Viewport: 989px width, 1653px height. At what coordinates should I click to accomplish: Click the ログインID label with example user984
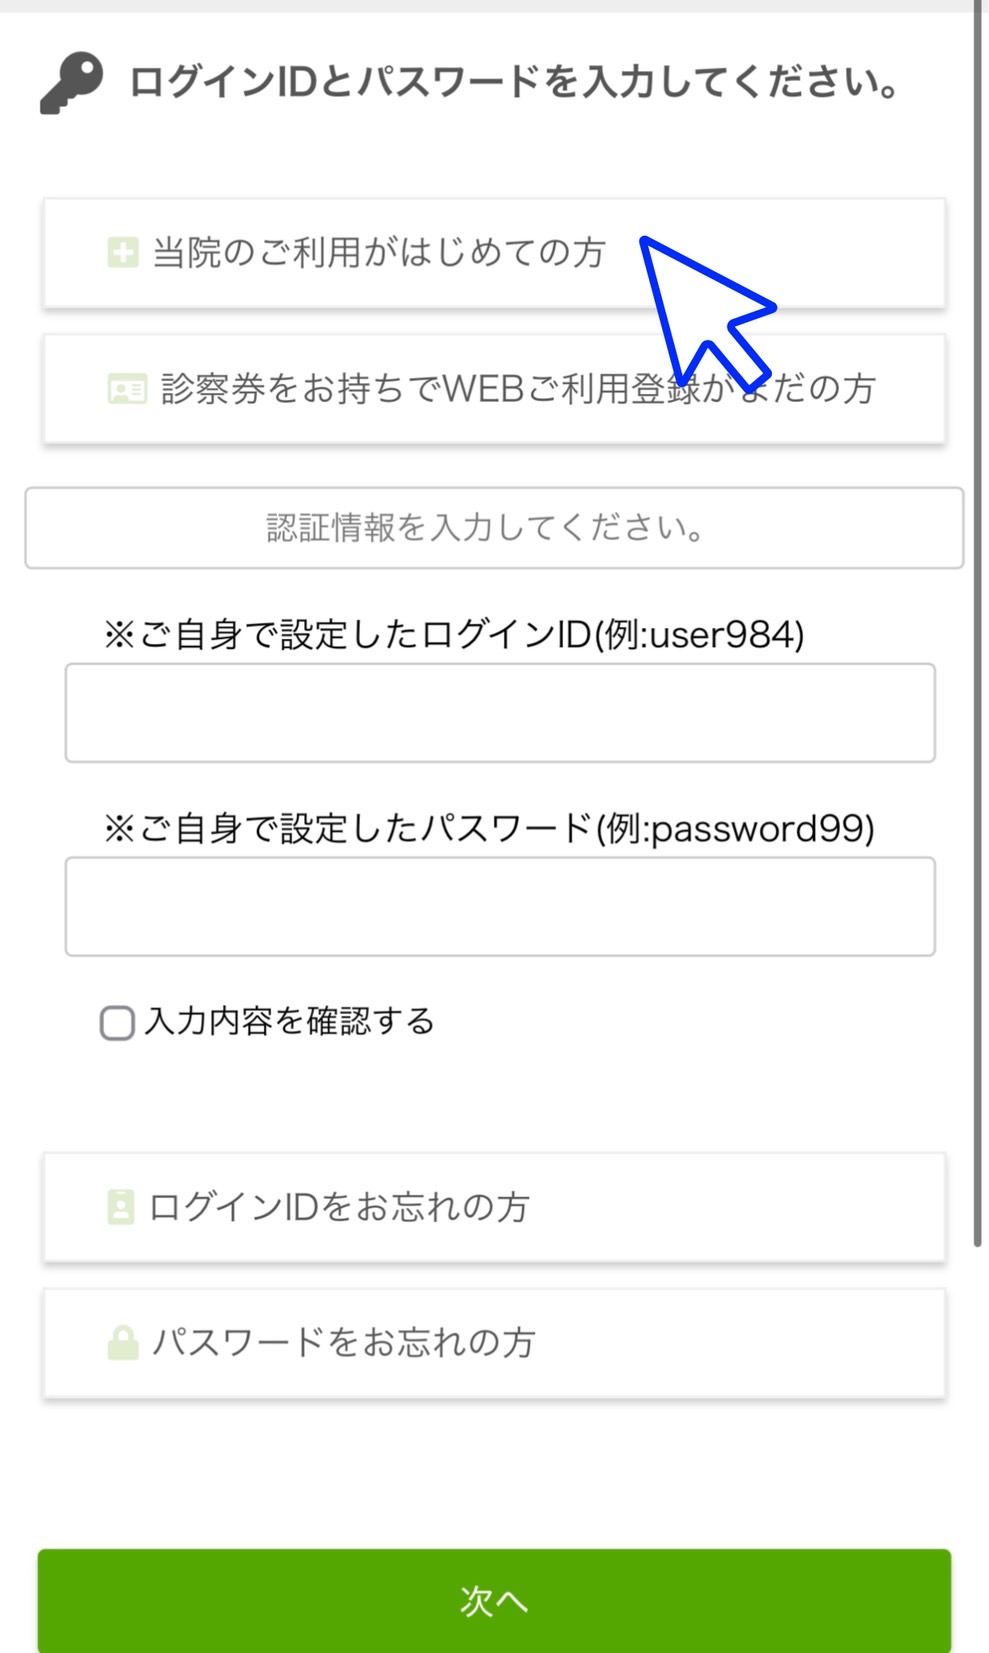point(454,635)
